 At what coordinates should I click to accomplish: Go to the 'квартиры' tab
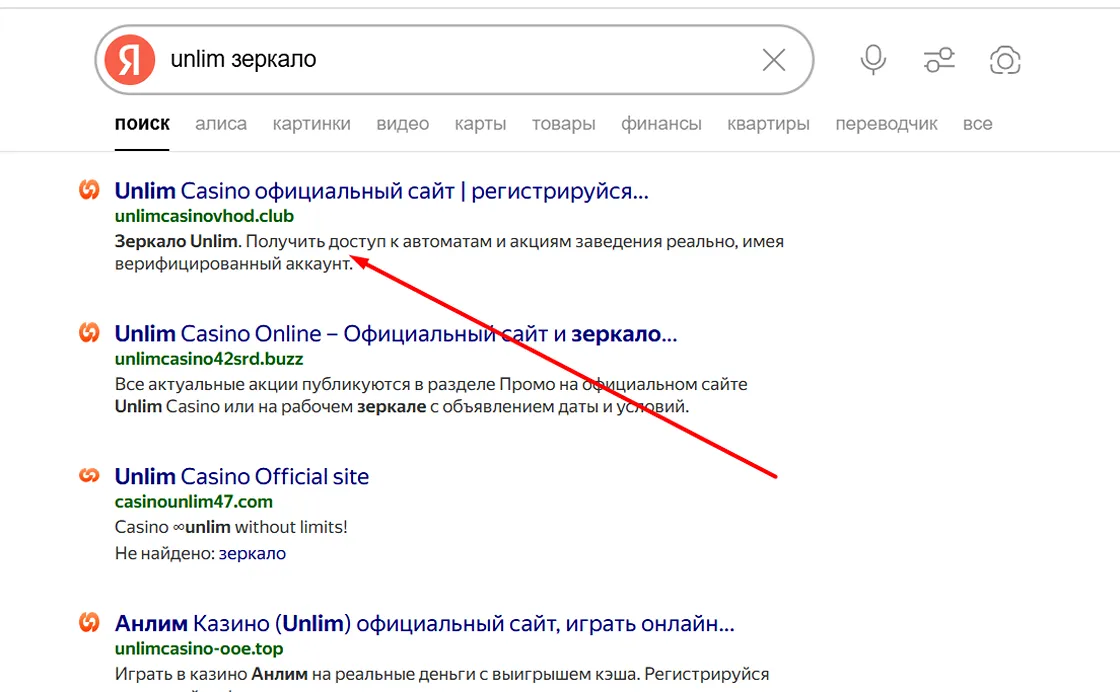(x=769, y=124)
